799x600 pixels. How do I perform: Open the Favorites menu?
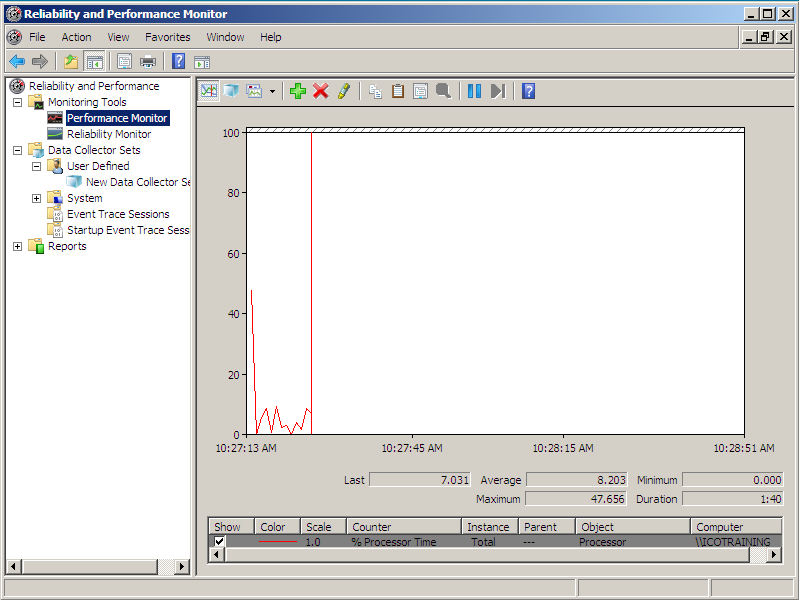point(167,37)
